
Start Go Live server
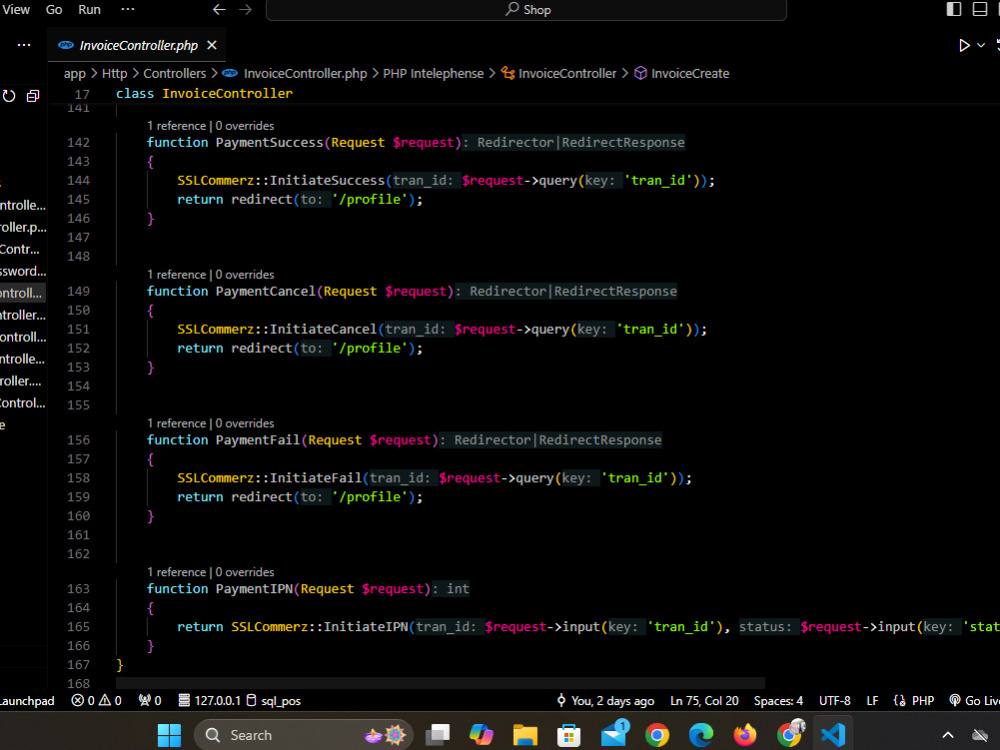[x=974, y=701]
